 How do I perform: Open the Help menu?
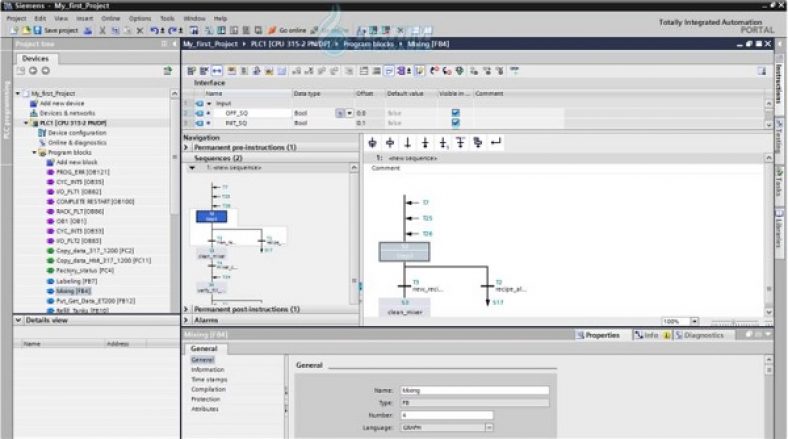220,18
